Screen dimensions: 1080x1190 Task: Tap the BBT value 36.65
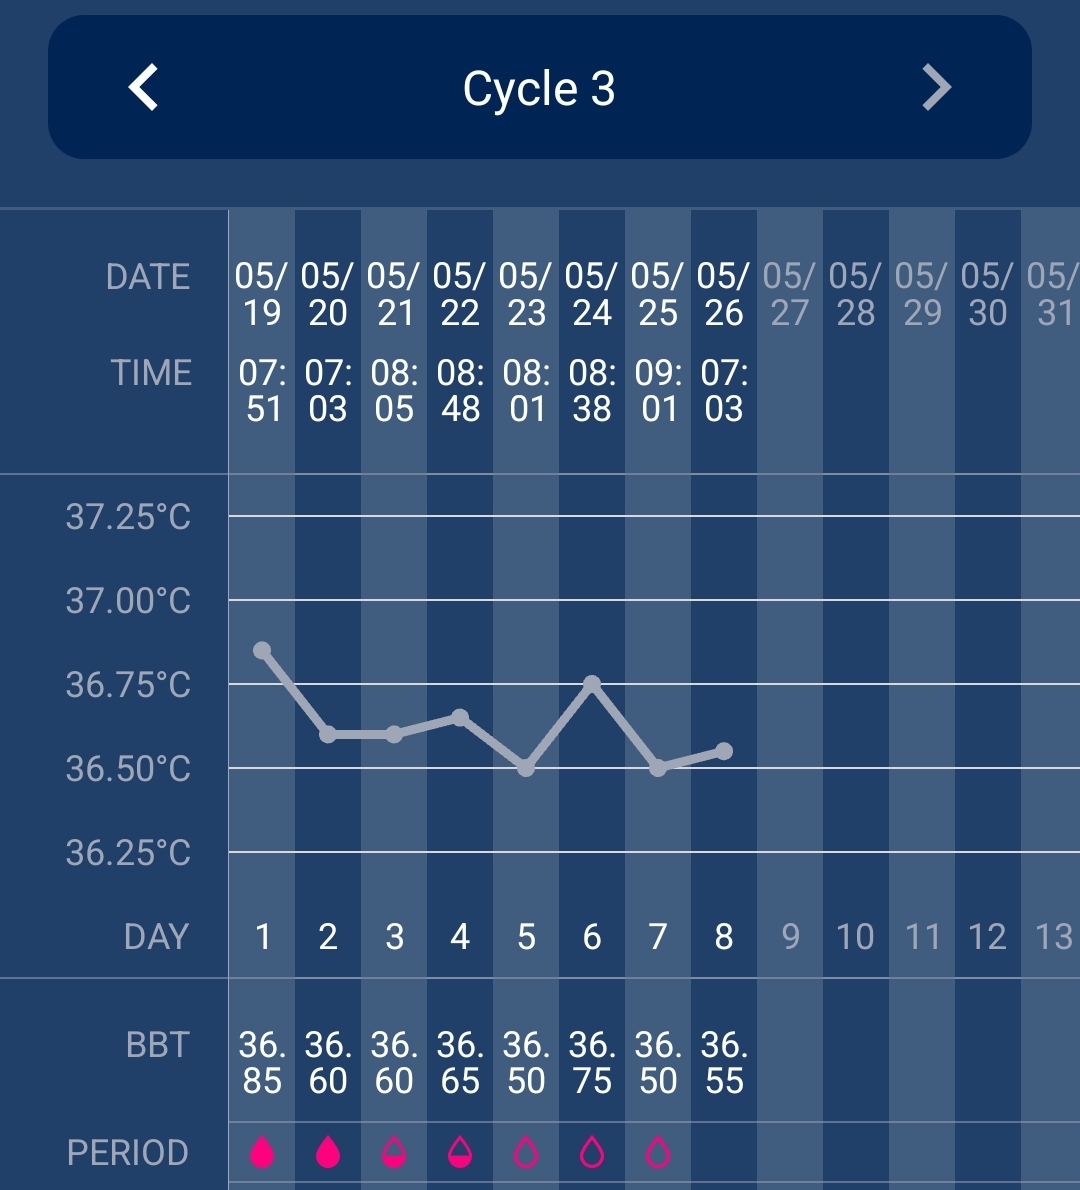[x=460, y=1063]
